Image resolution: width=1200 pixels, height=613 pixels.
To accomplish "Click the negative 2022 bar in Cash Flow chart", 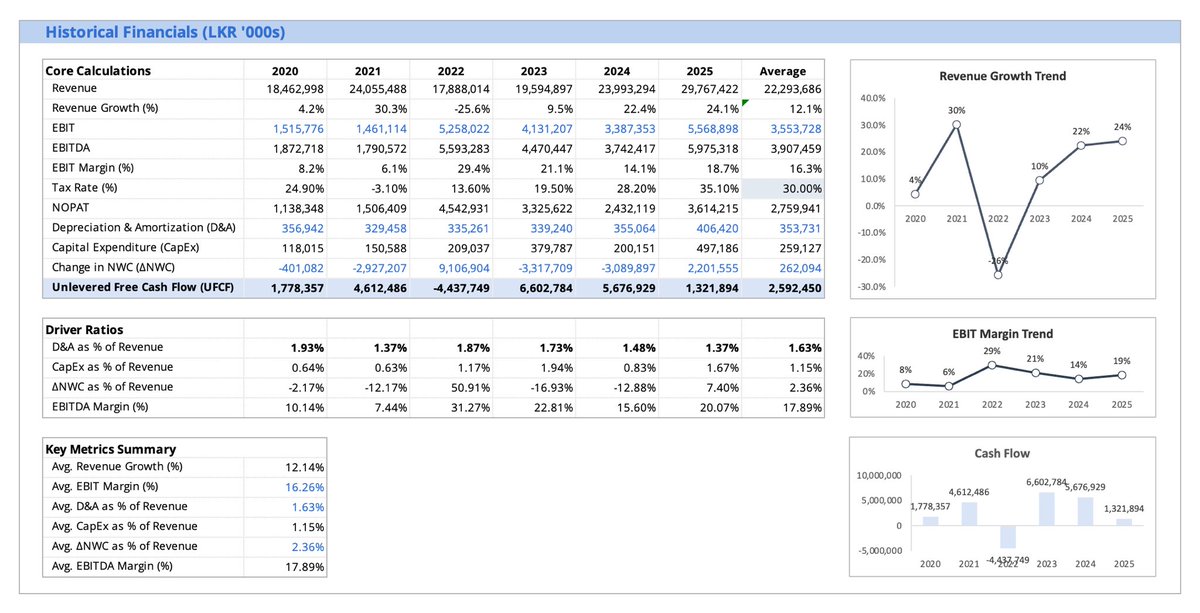I will point(1008,537).
